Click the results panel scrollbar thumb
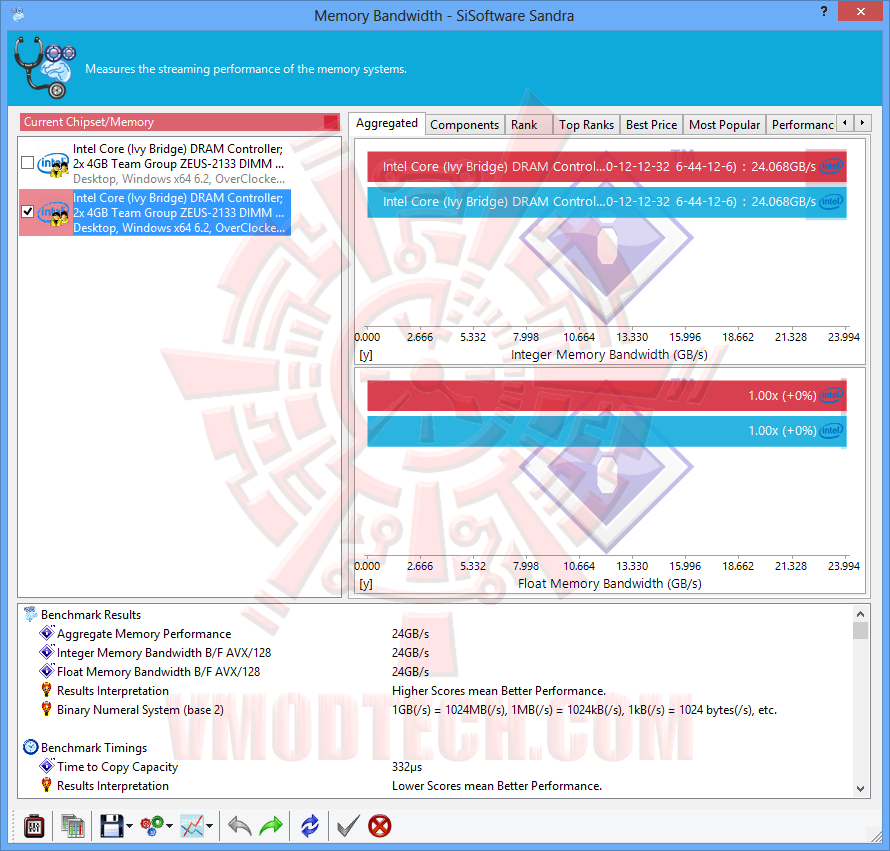Viewport: 890px width, 851px height. click(x=860, y=631)
